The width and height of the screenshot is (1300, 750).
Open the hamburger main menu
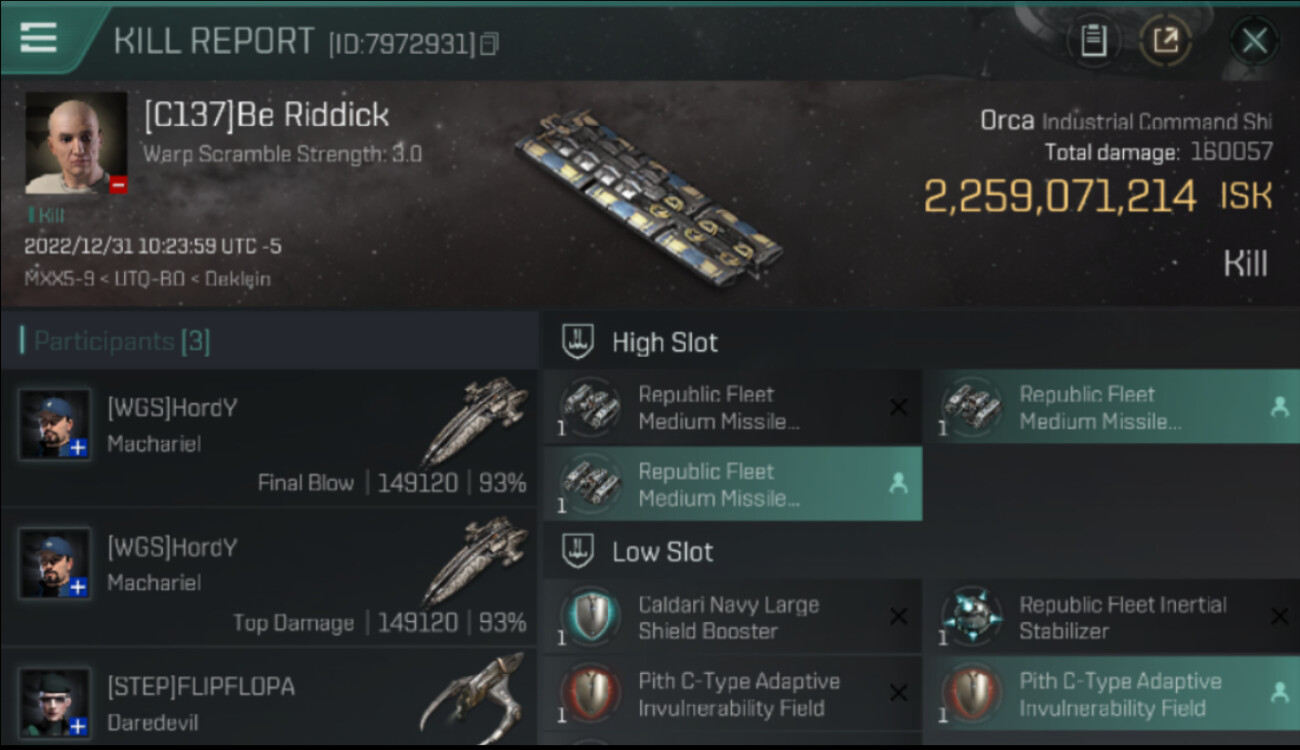(39, 37)
